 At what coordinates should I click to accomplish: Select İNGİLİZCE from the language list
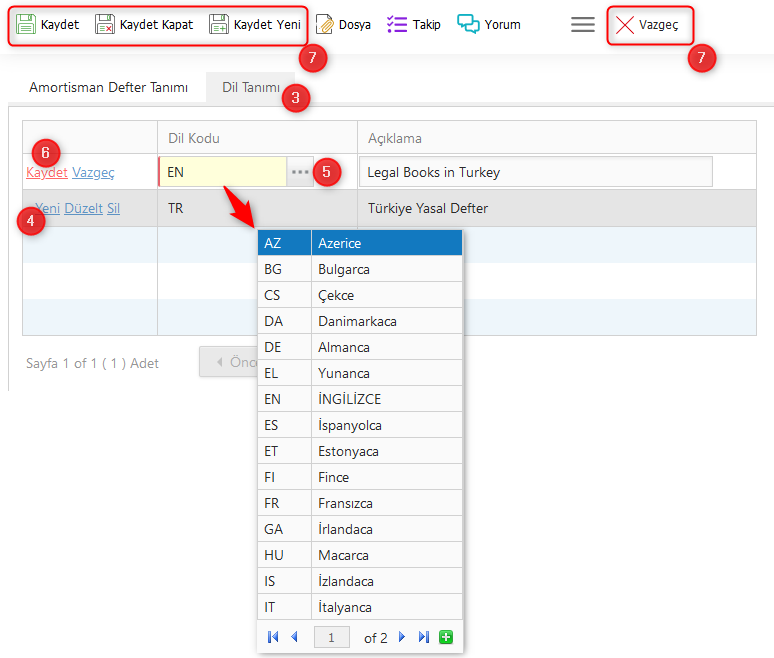pyautogui.click(x=349, y=399)
